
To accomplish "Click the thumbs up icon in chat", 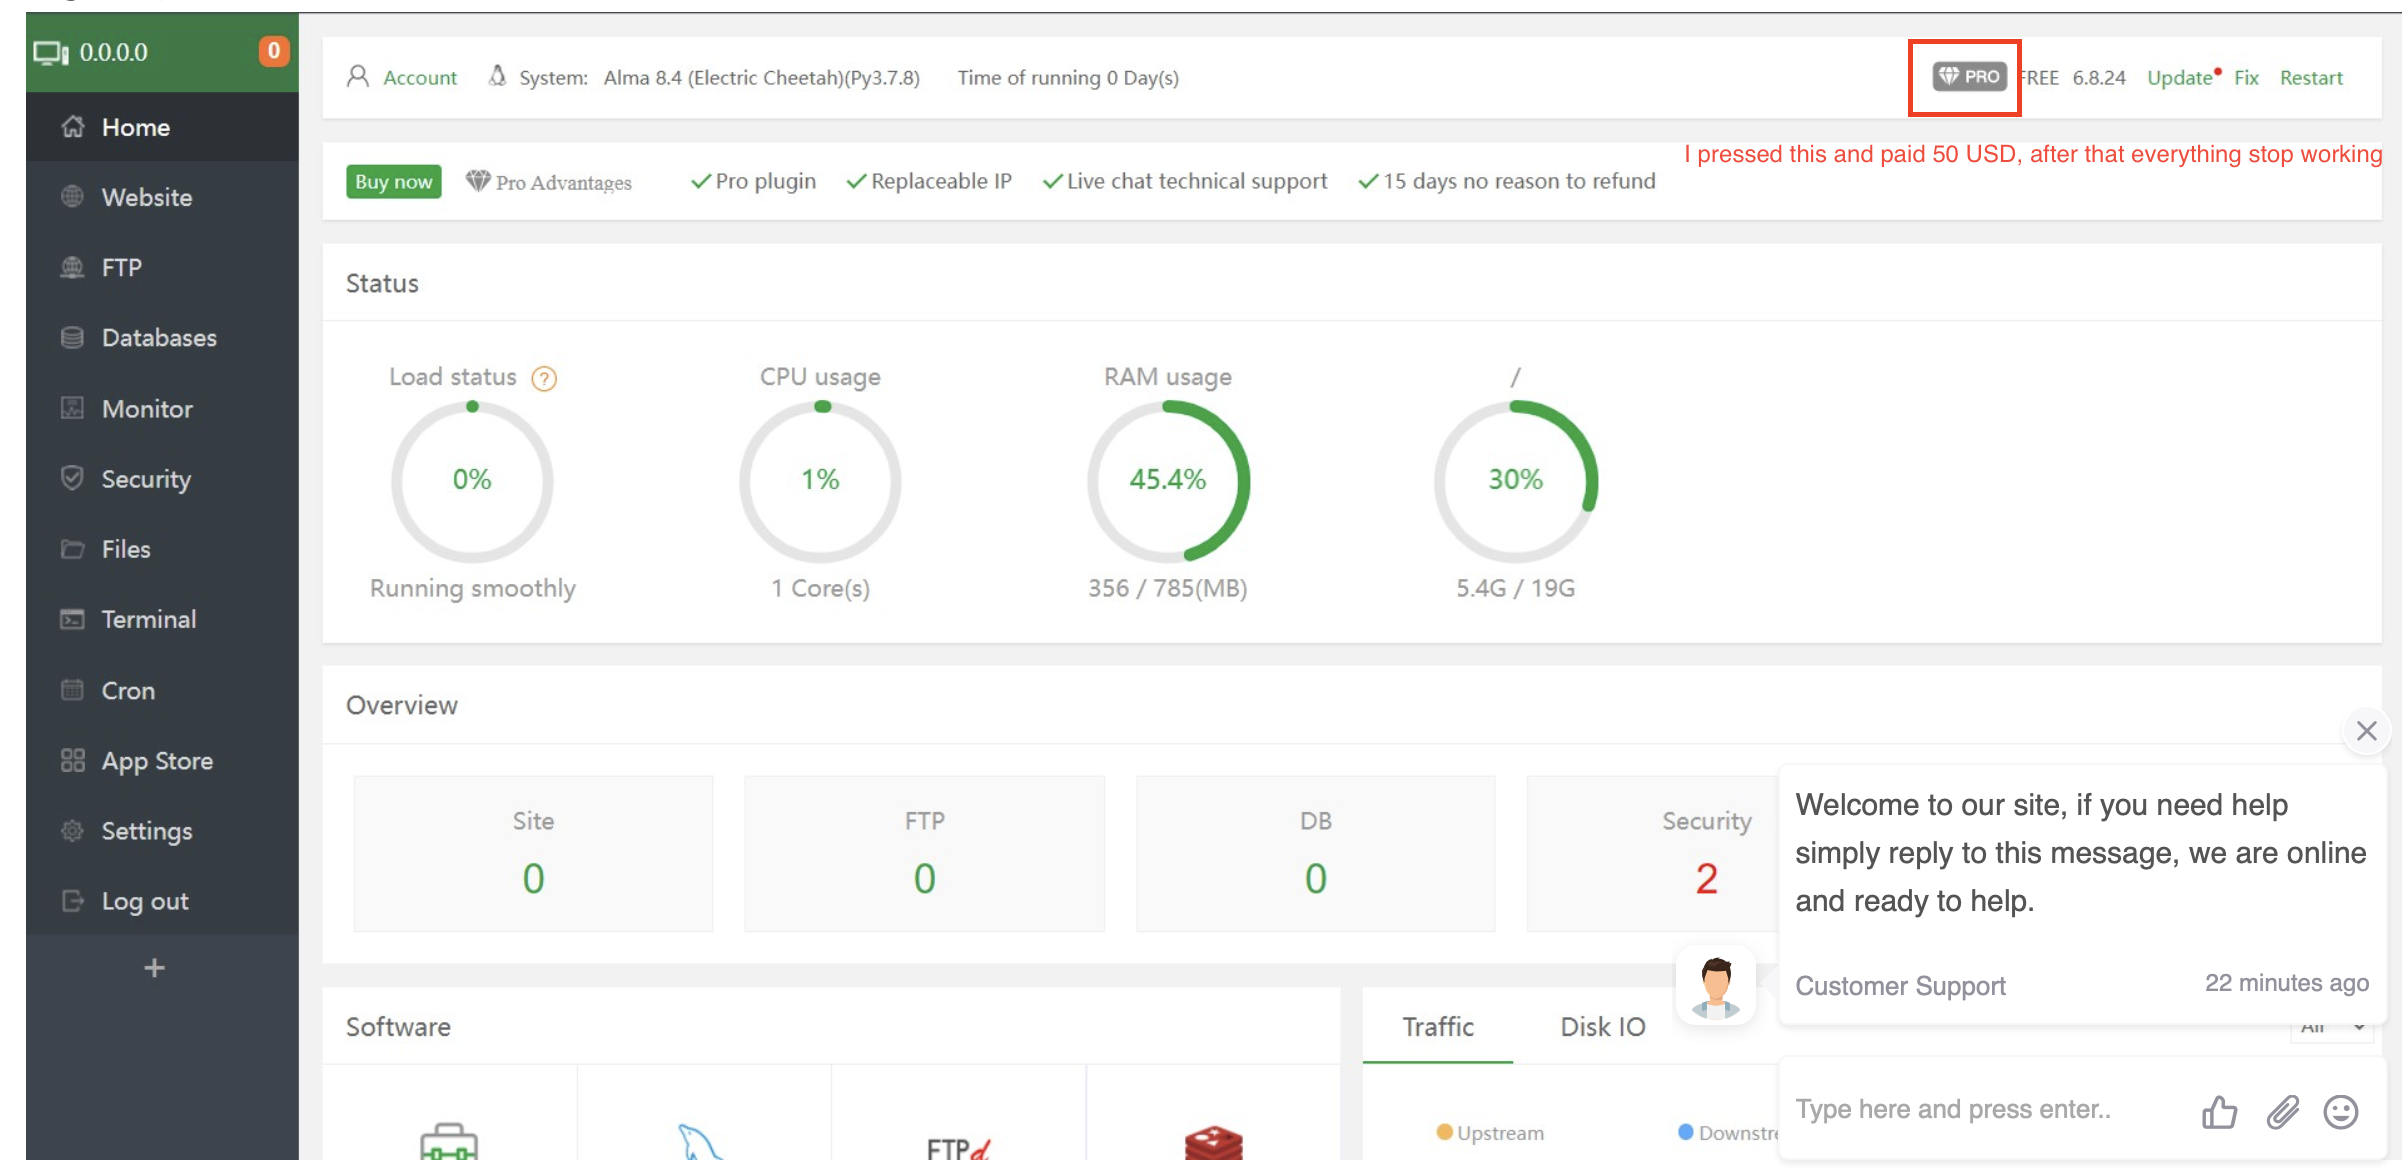I will click(2218, 1111).
